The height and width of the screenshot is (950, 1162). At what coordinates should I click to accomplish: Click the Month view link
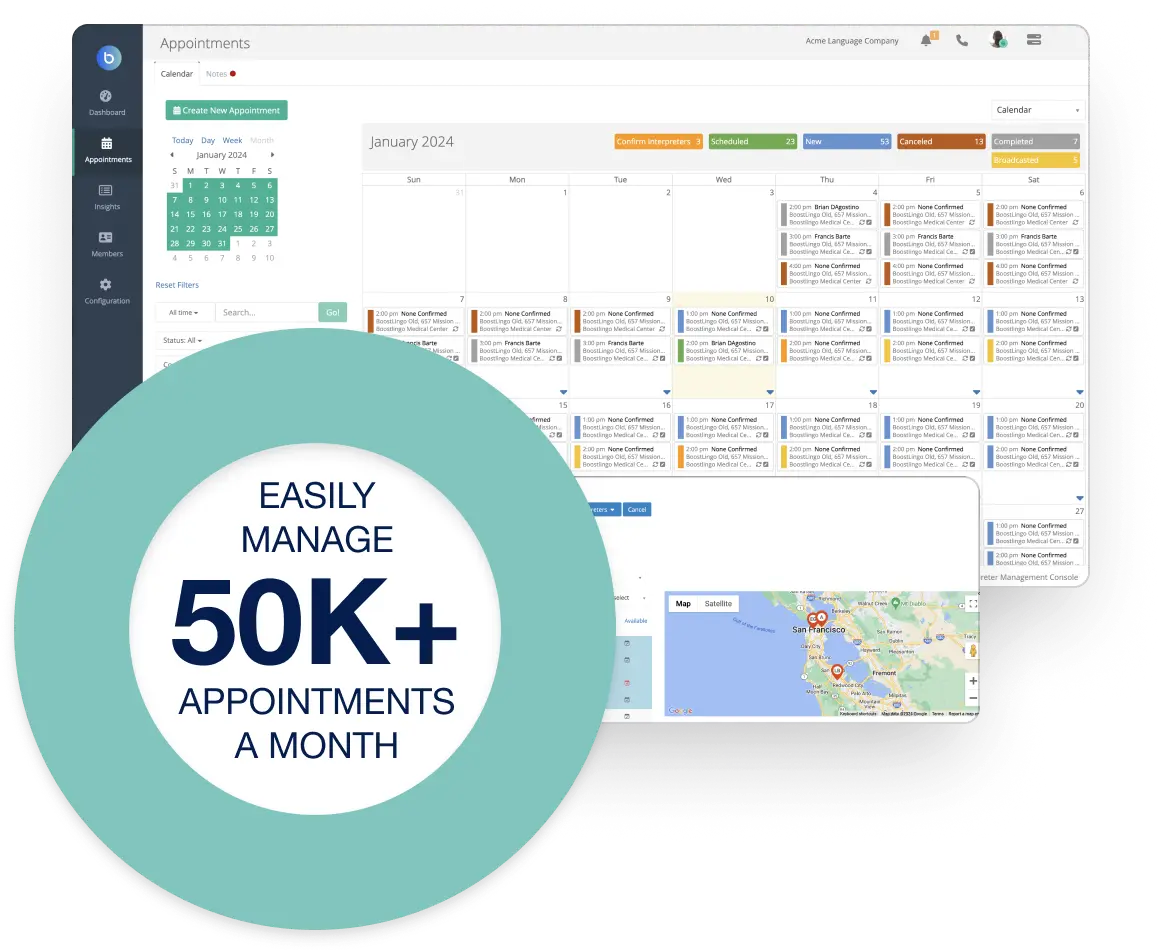point(262,140)
